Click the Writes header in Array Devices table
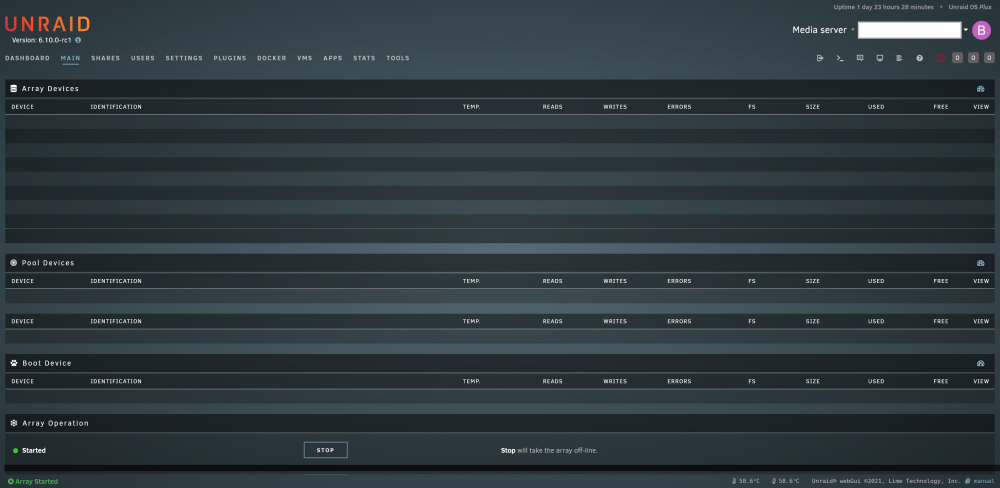This screenshot has height=488, width=1000. coord(615,107)
